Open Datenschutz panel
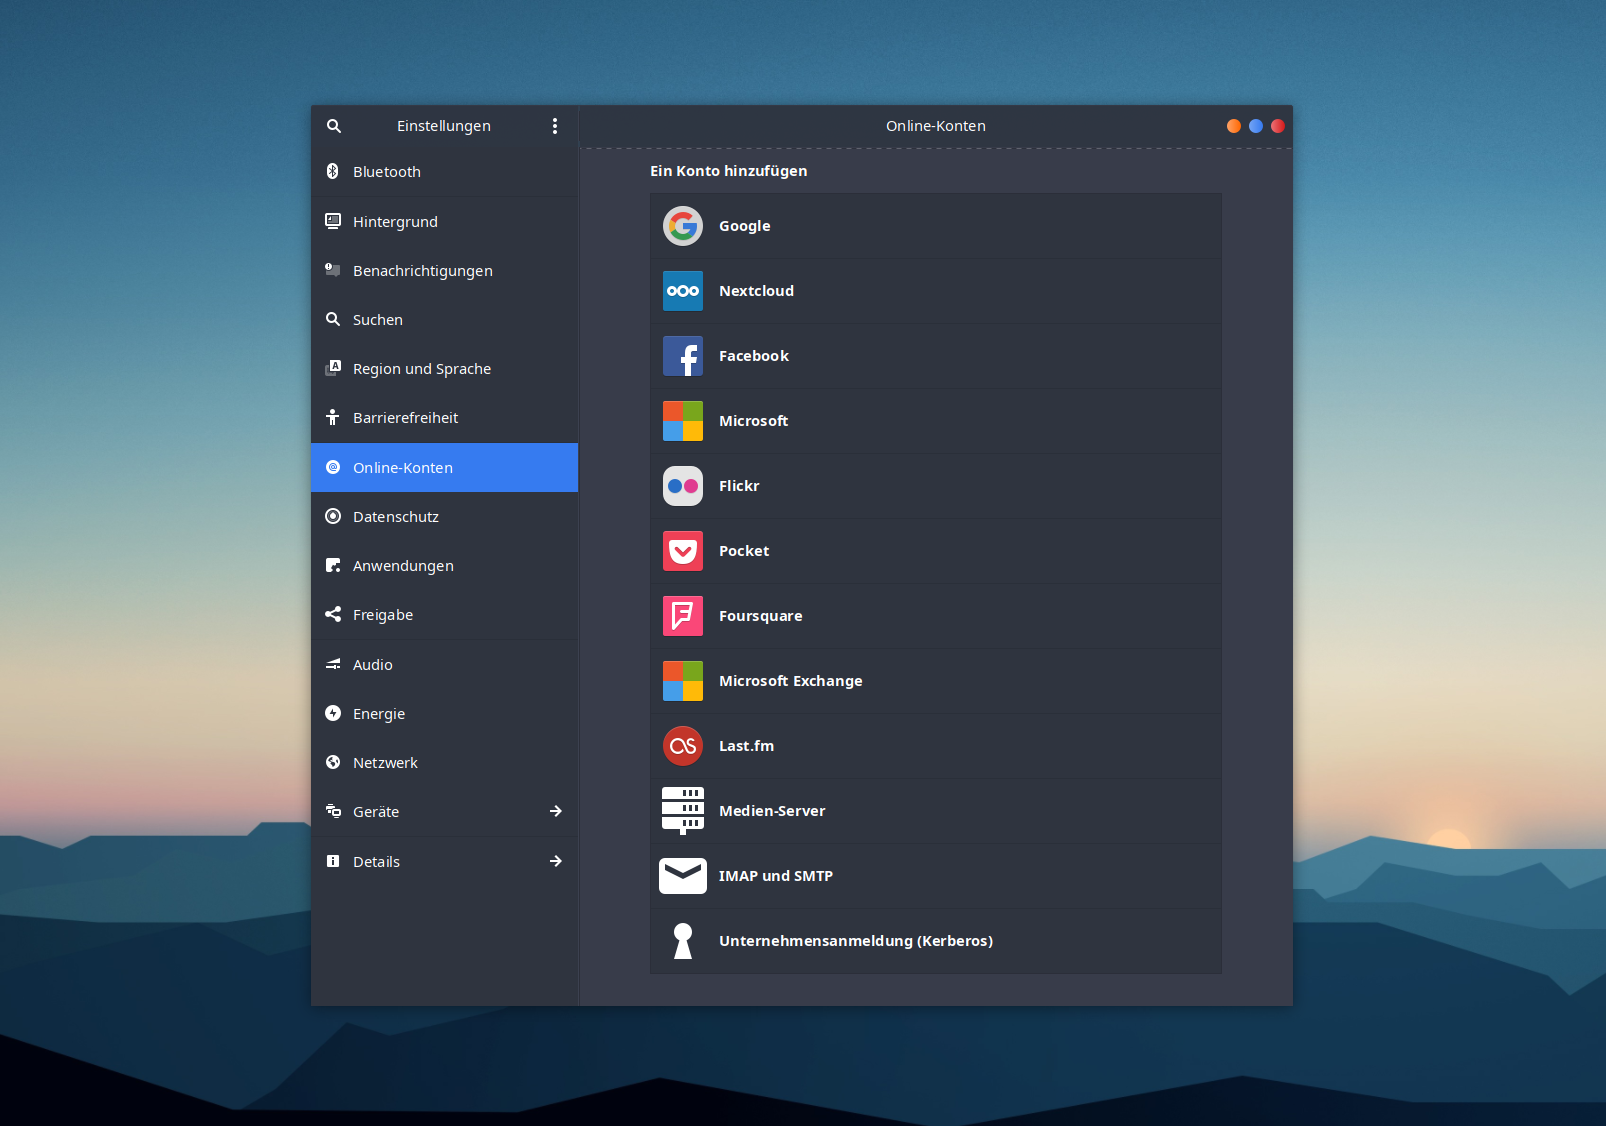This screenshot has height=1126, width=1606. (x=445, y=516)
